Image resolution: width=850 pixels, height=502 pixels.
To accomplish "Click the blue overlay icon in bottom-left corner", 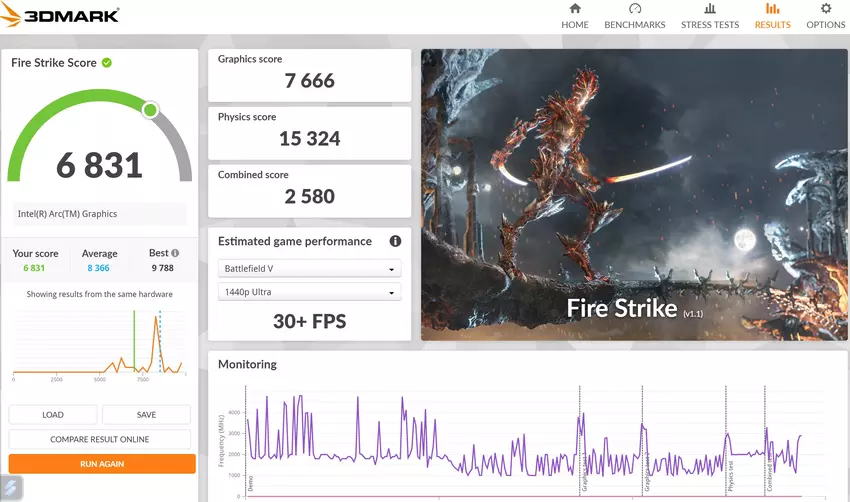I will (11, 488).
